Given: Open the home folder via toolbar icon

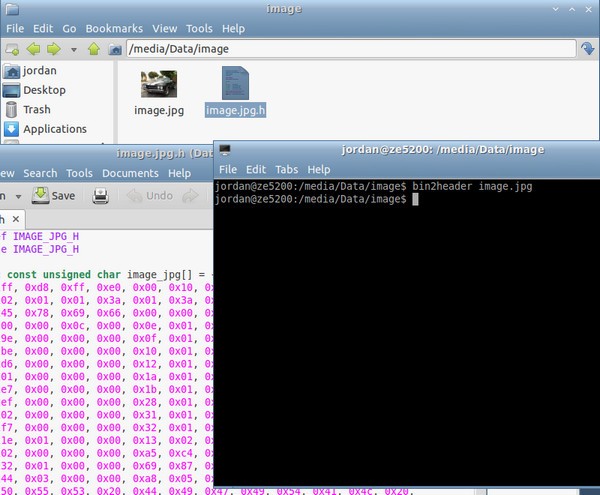Looking at the screenshot, I should click(x=115, y=49).
